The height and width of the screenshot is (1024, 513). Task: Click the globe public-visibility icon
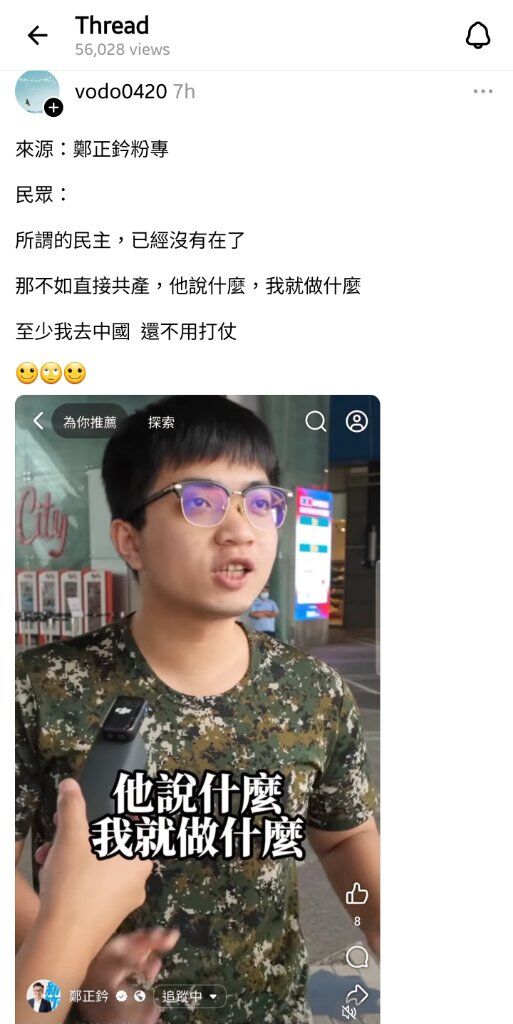click(140, 997)
